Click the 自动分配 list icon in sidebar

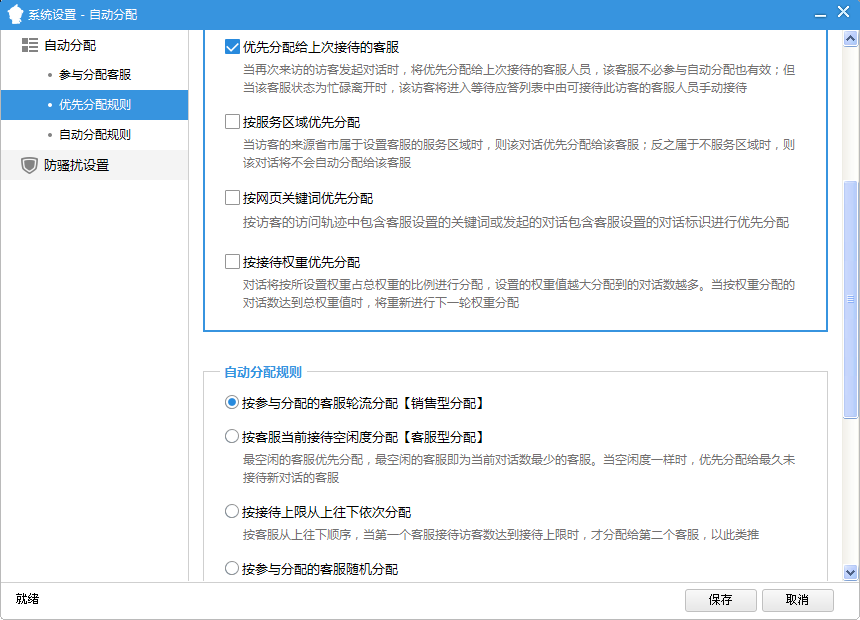pos(29,45)
